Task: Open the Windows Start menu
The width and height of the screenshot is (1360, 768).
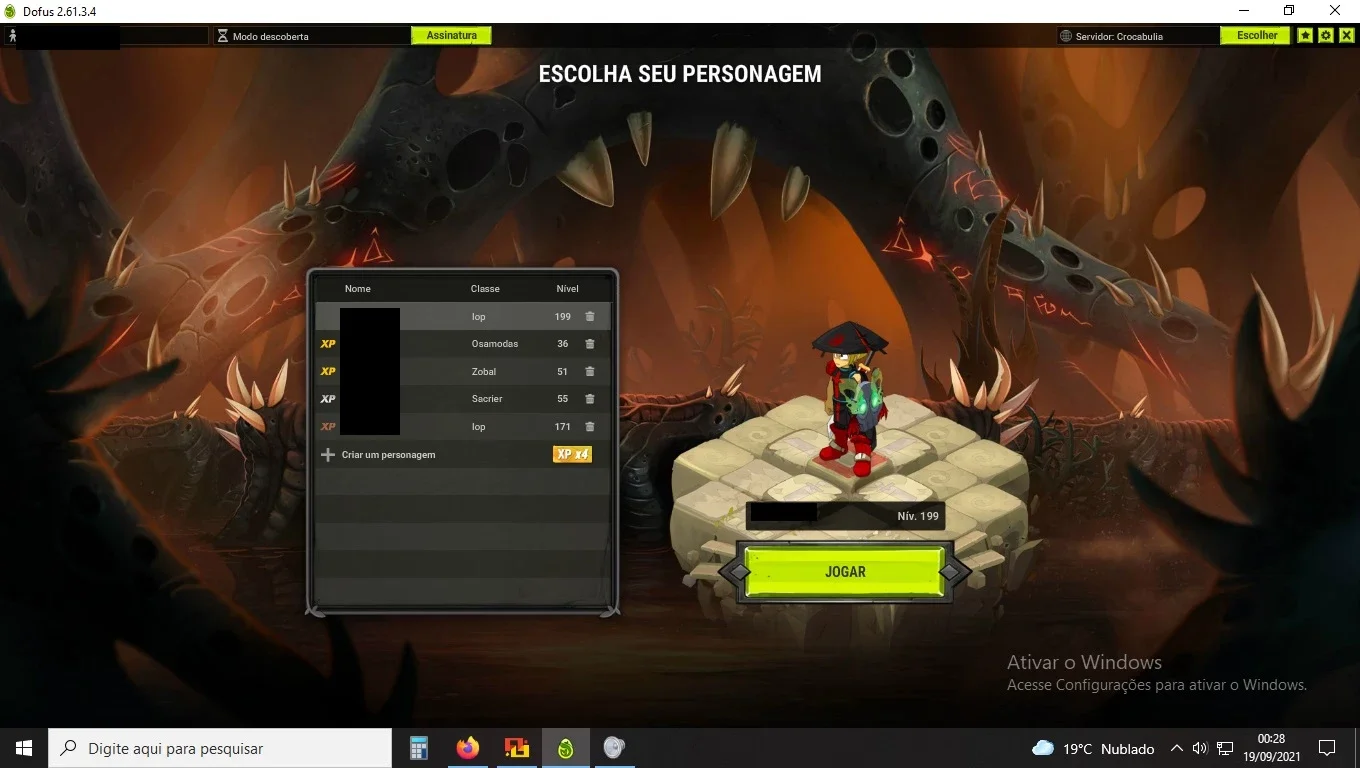Action: (24, 748)
